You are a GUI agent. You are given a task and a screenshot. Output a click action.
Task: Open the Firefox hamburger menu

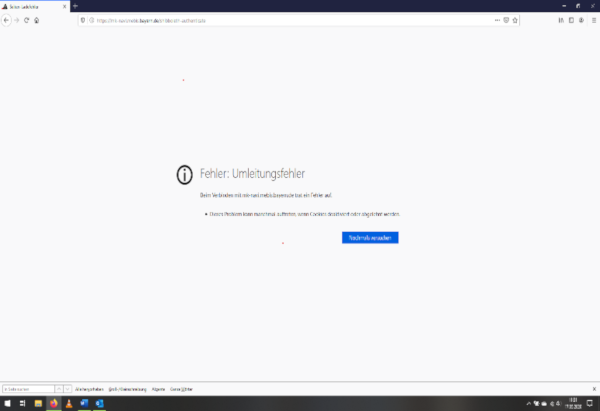point(593,19)
